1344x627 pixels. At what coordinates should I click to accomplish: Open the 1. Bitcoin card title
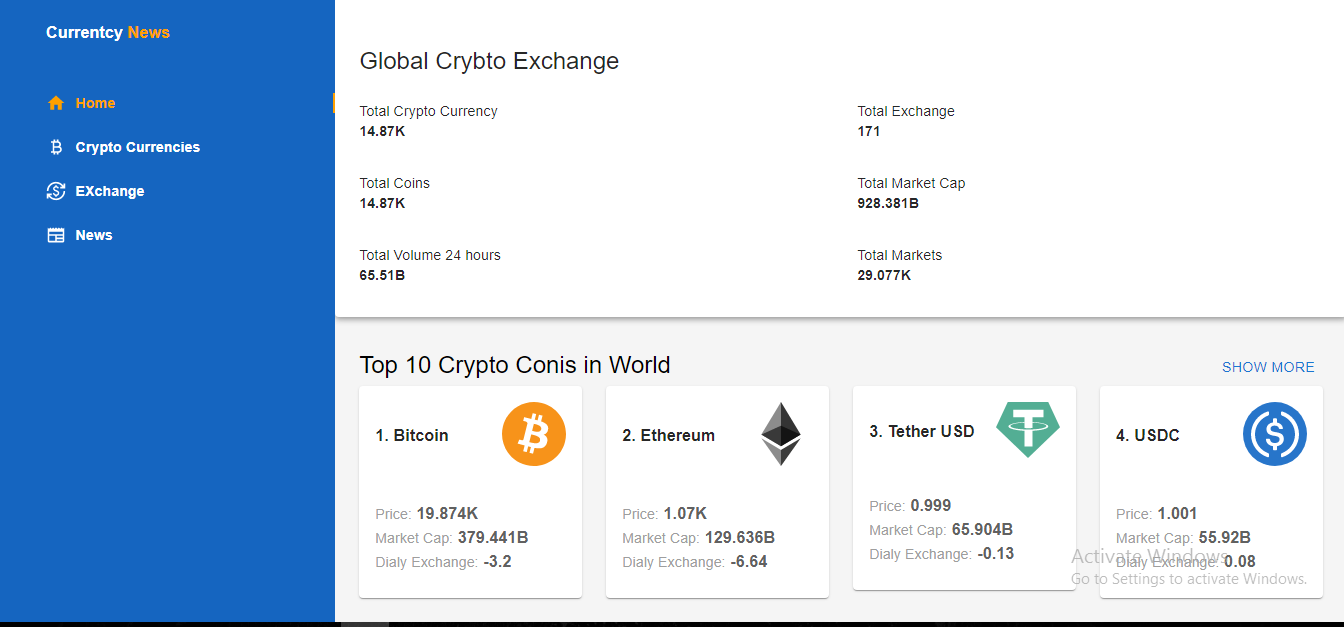412,435
